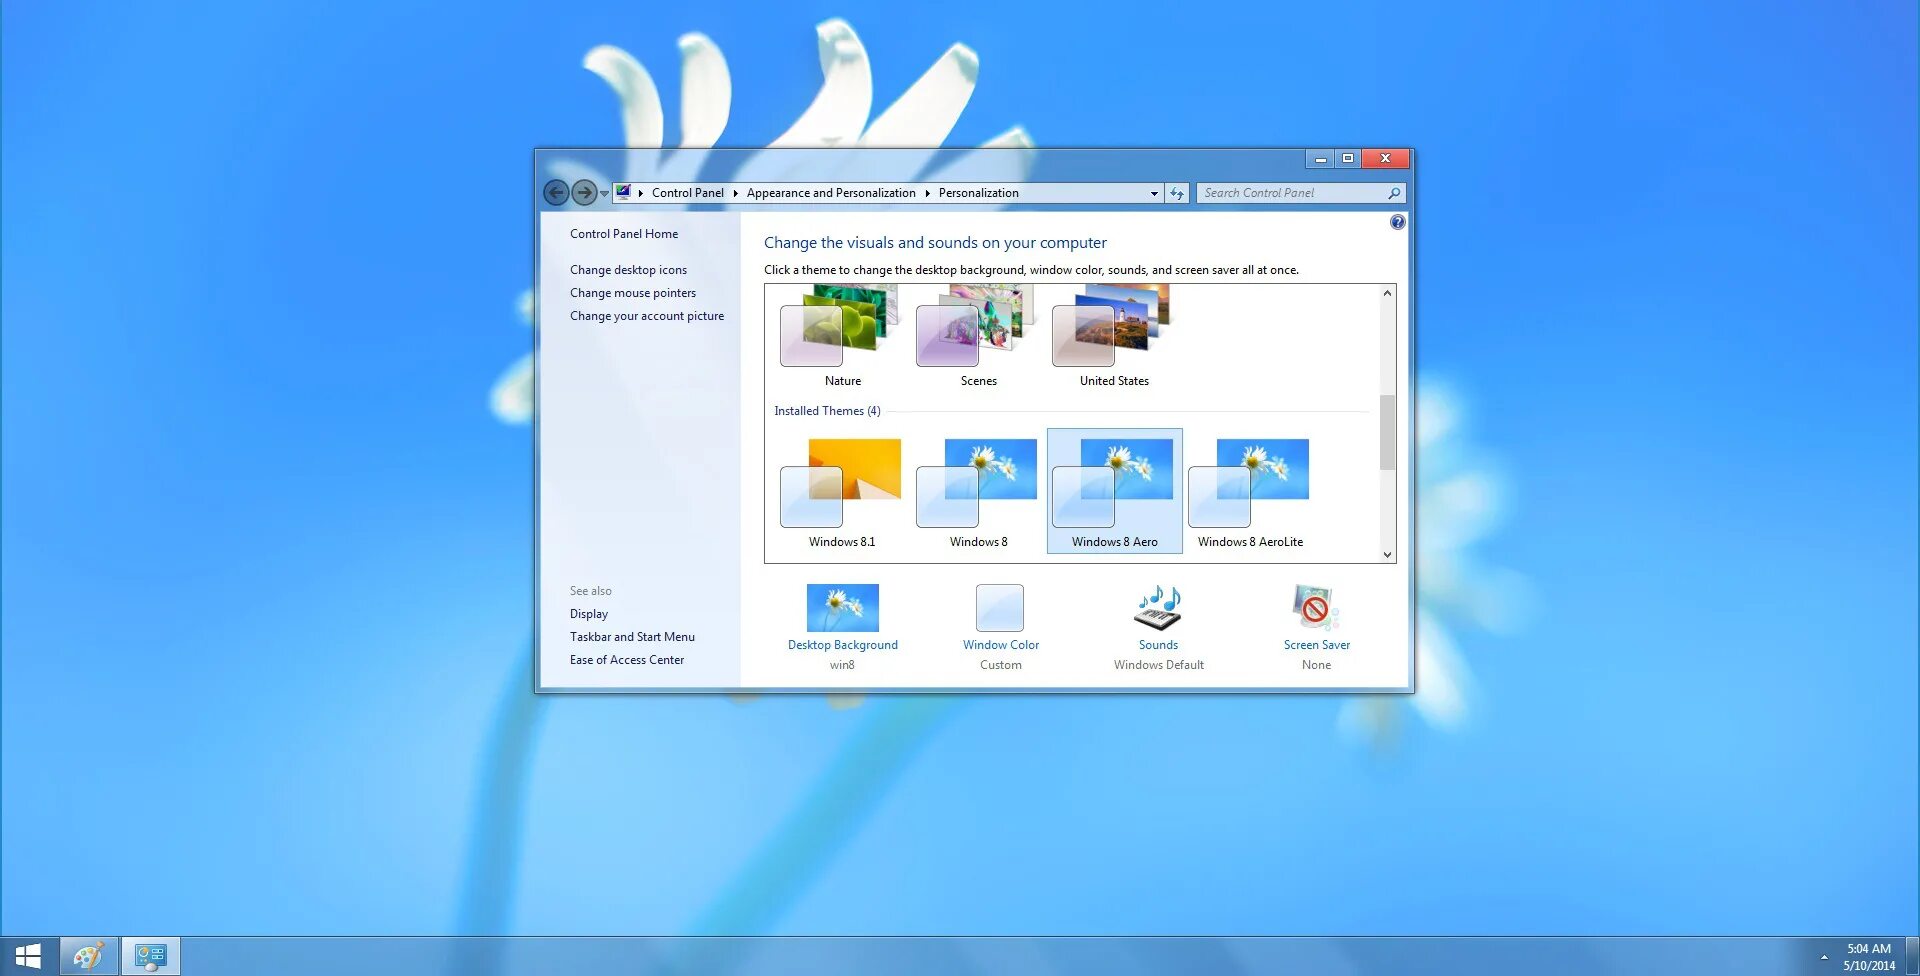
Task: Show hidden system tray icons
Action: click(1824, 958)
